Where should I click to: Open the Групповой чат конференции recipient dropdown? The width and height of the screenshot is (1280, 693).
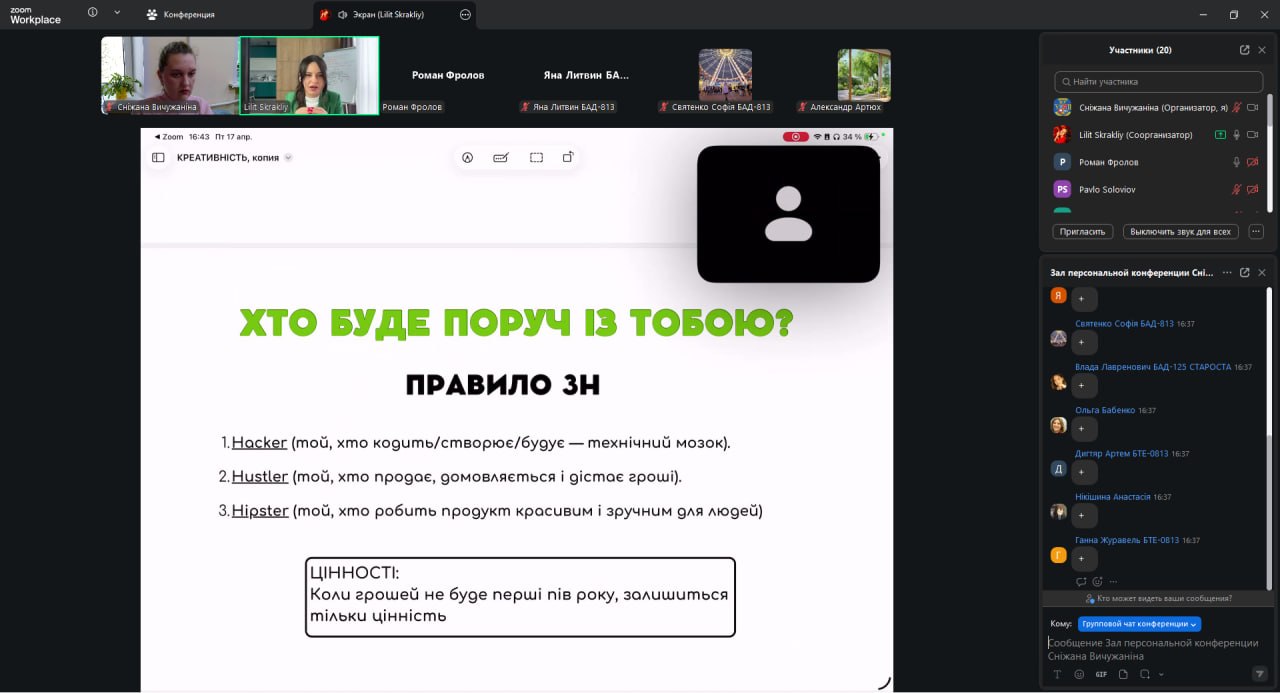coord(1139,624)
